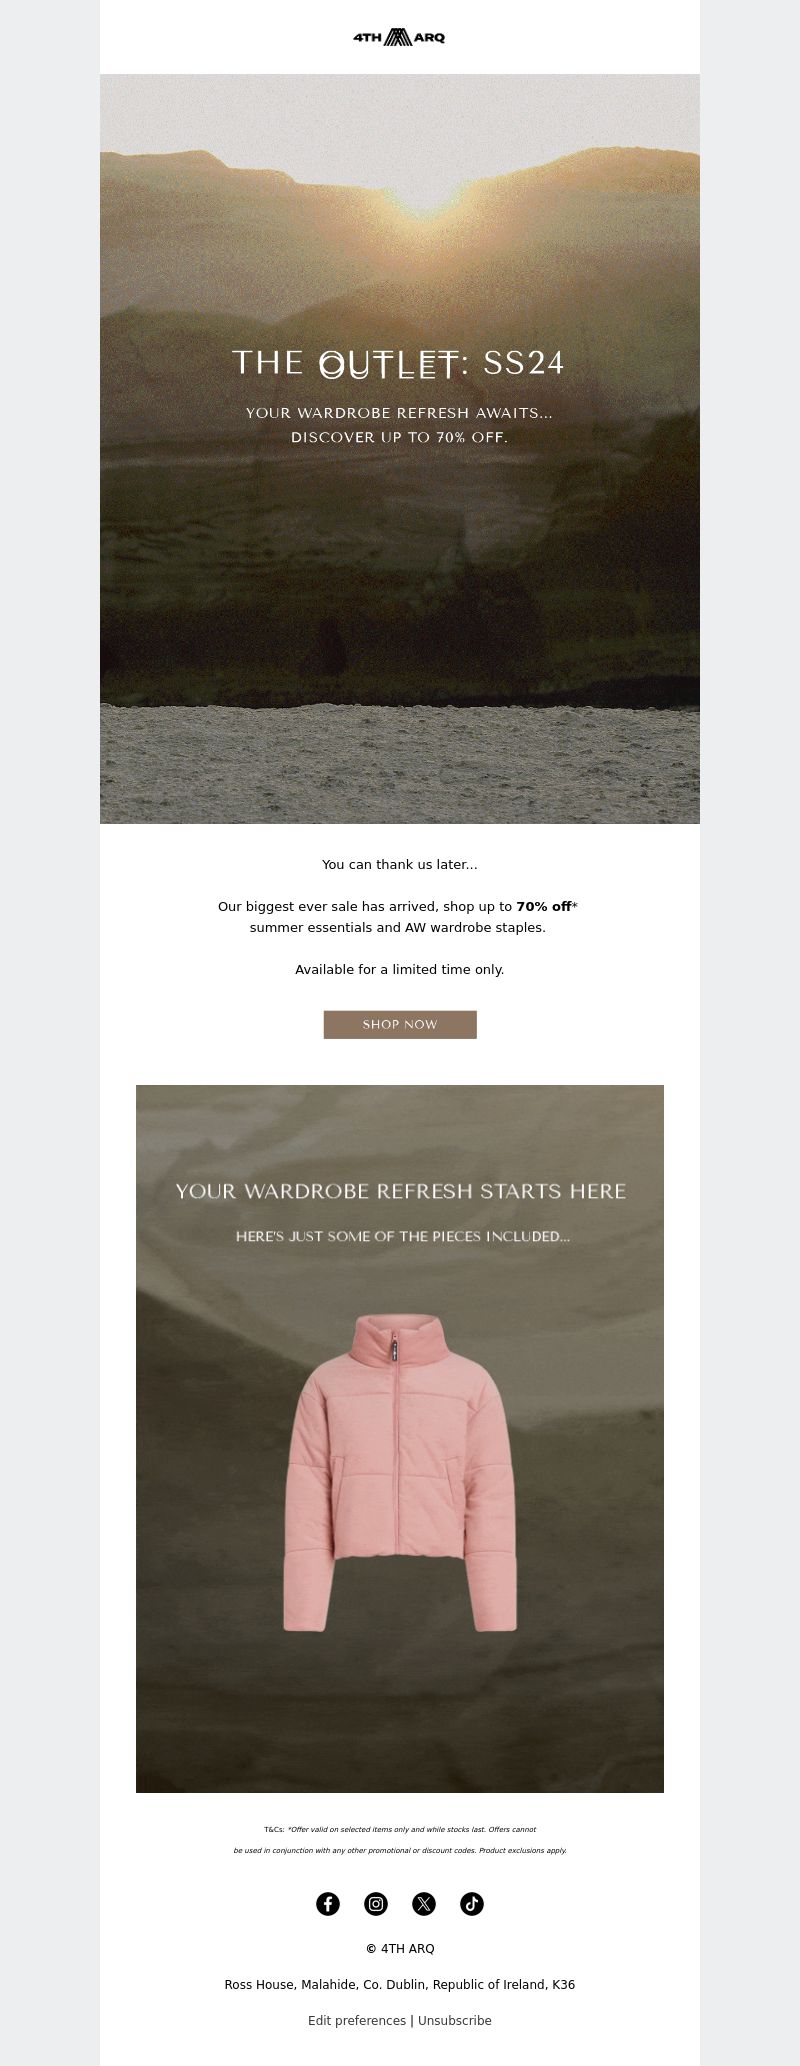Open the Facebook social icon
Image resolution: width=800 pixels, height=2066 pixels.
(328, 1904)
